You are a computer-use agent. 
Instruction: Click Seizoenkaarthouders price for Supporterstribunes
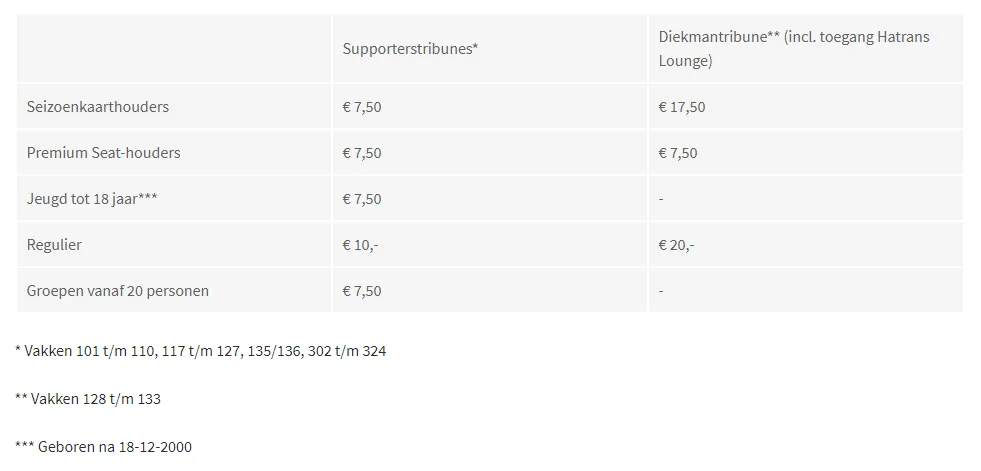(x=362, y=107)
